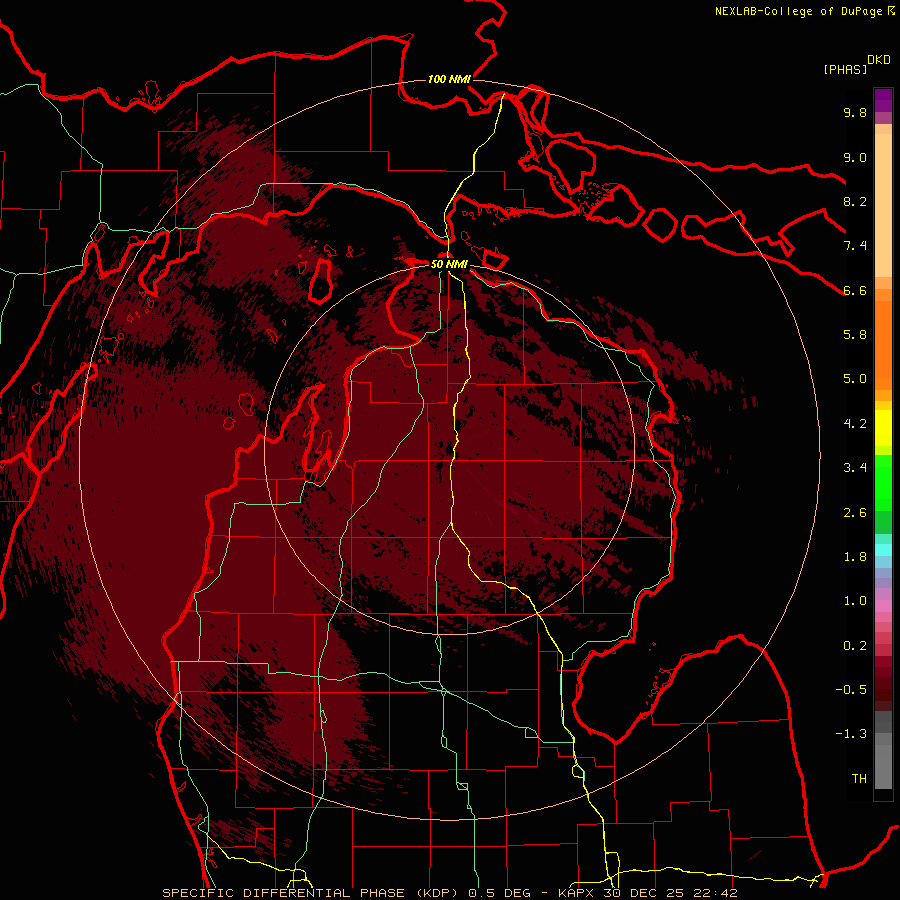
Task: Click the -0.5 value on the color scale
Action: [851, 690]
